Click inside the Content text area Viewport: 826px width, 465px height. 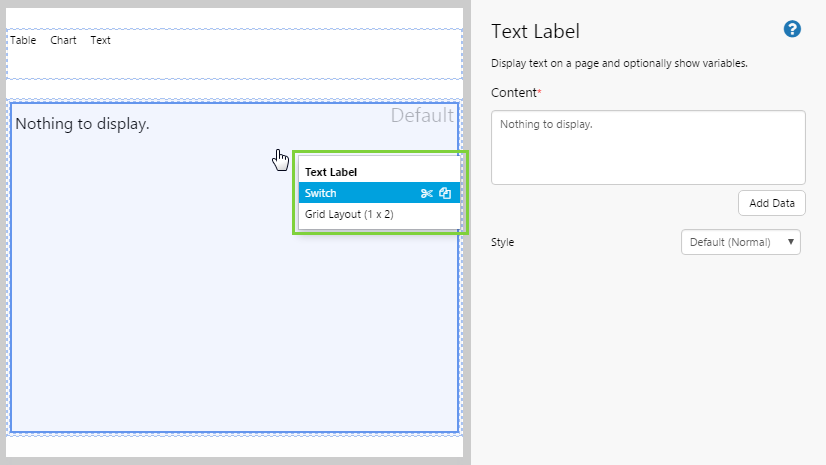tap(648, 148)
